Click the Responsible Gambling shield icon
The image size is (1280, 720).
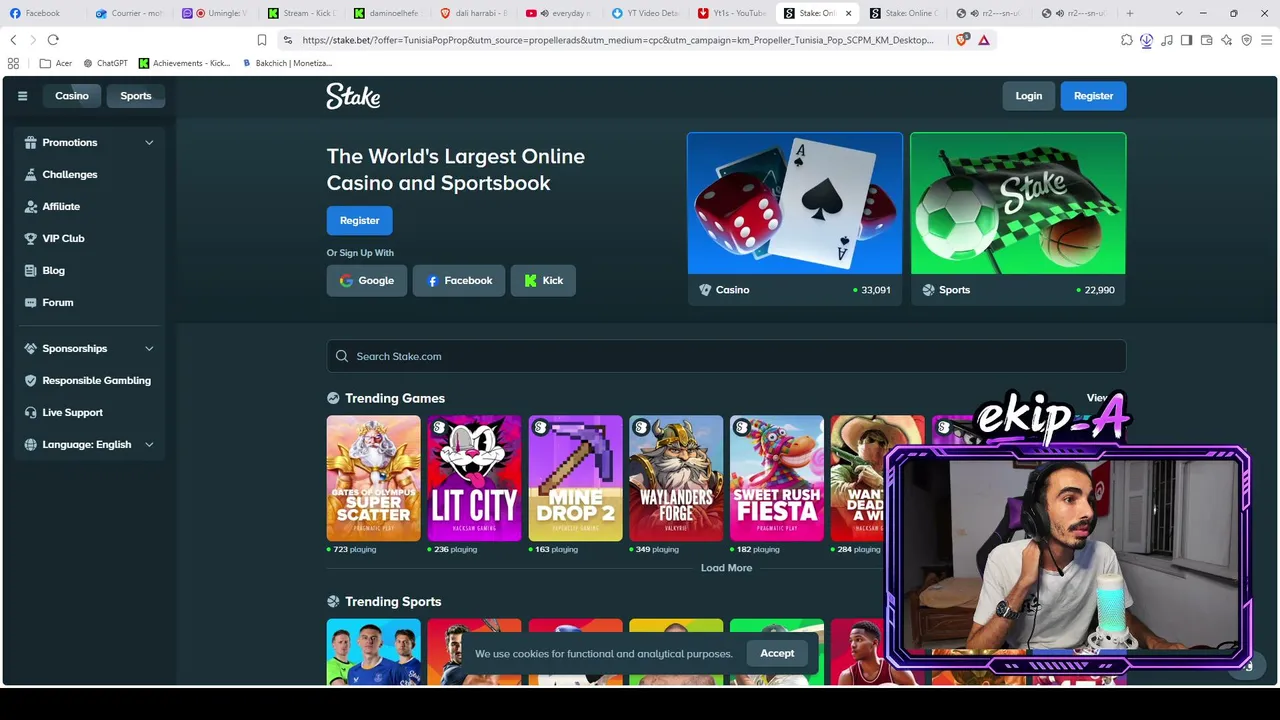pyautogui.click(x=30, y=380)
